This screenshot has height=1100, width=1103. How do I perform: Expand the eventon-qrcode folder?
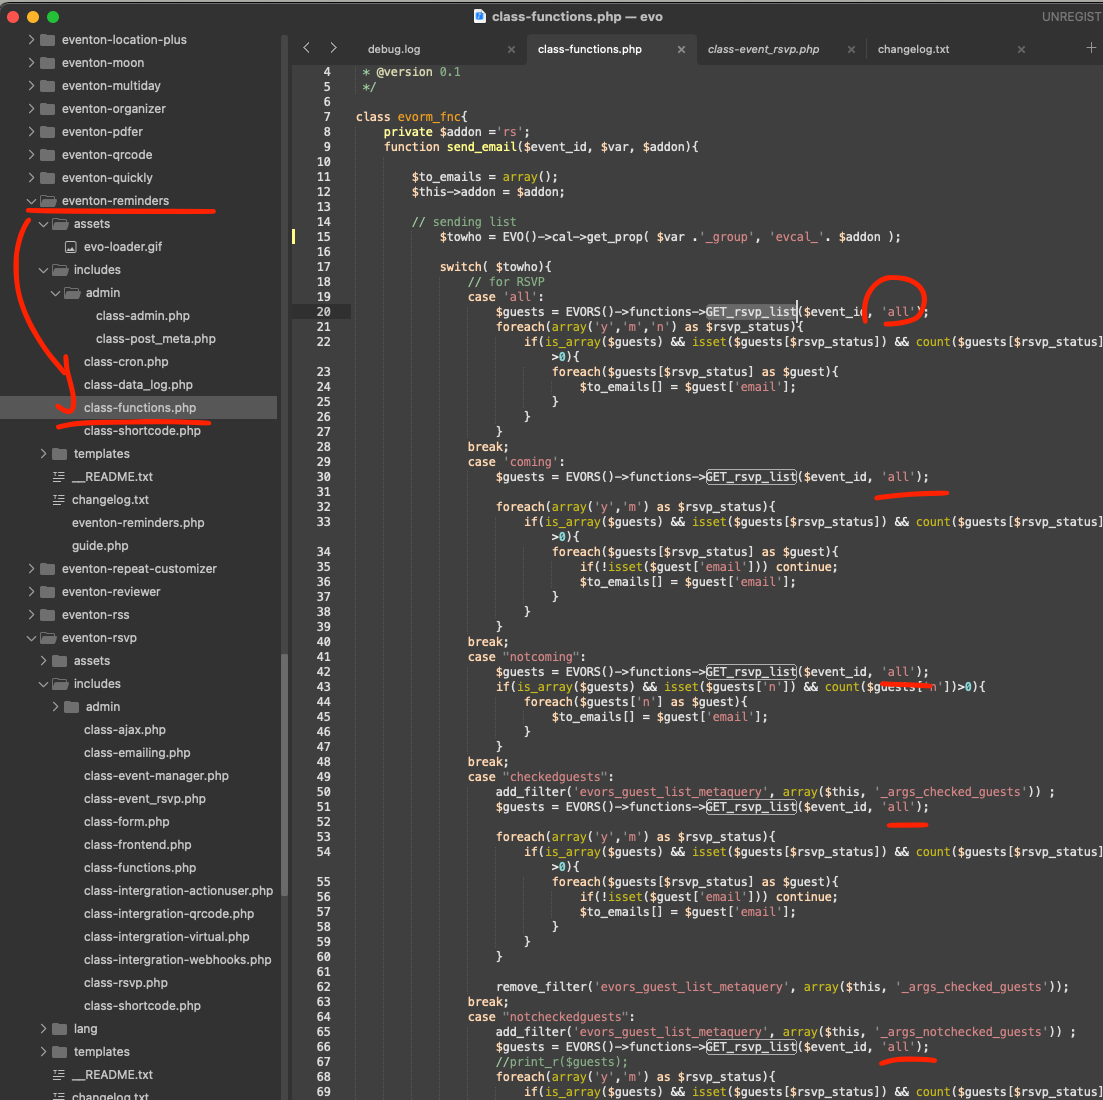coord(31,155)
